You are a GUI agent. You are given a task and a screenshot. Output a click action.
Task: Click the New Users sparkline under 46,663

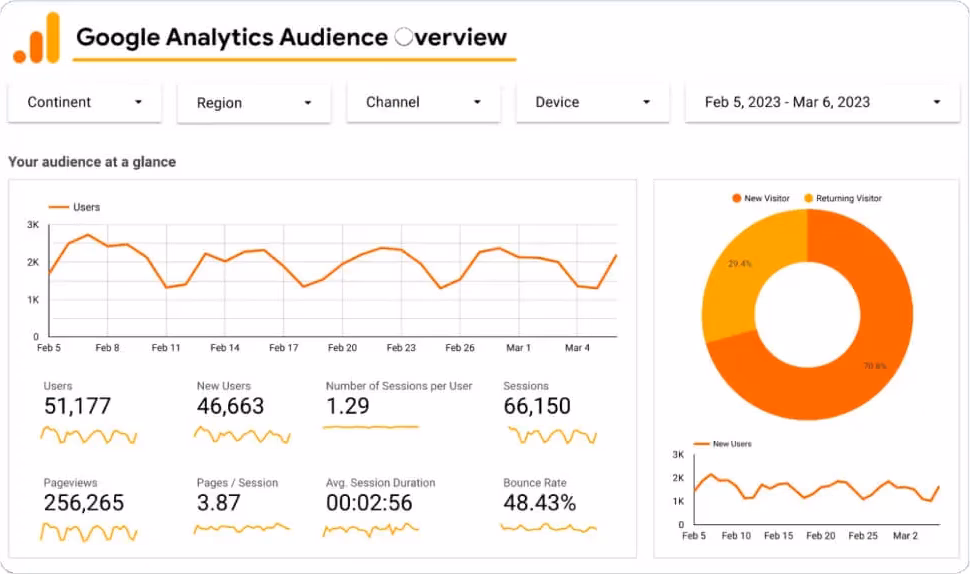click(242, 435)
